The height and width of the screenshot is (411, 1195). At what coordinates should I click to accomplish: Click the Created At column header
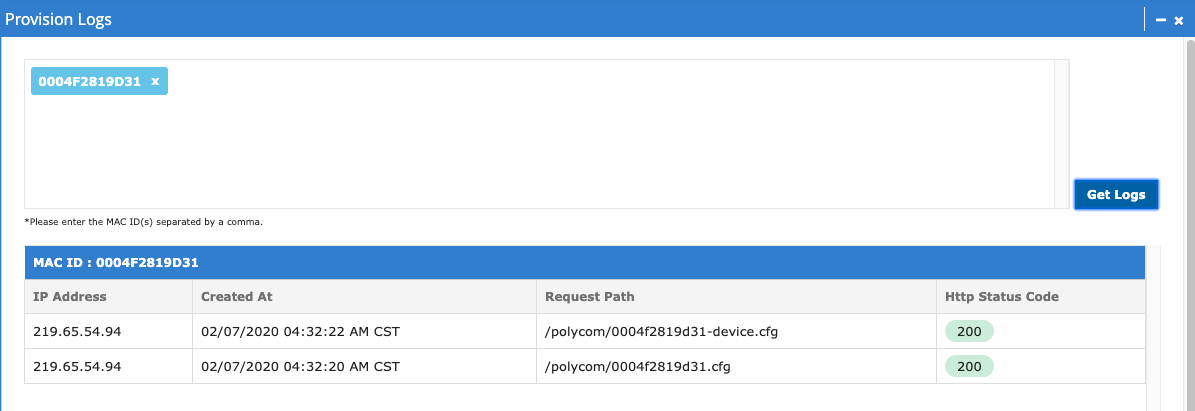coord(237,296)
